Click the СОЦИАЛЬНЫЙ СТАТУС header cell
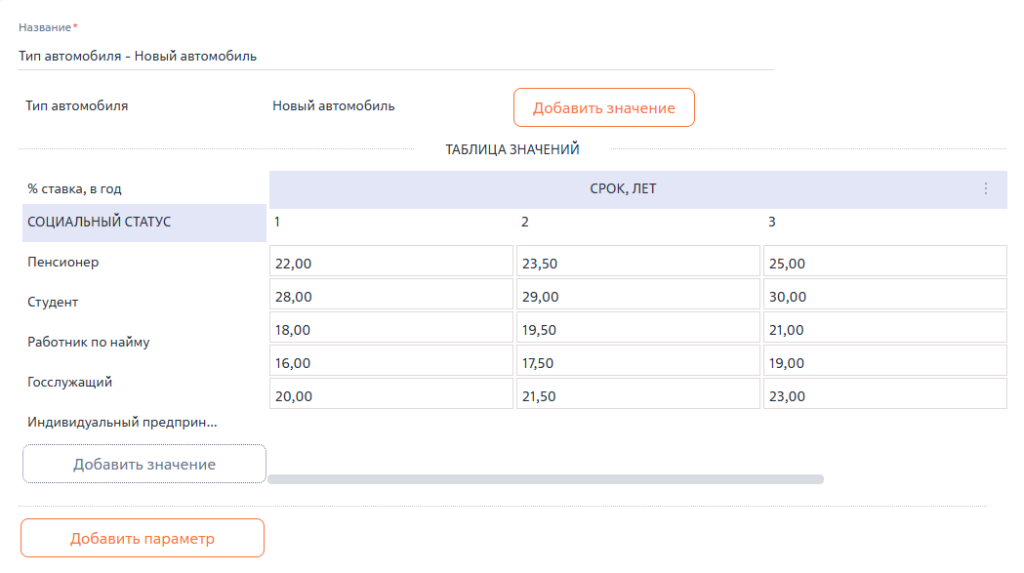 pos(144,222)
